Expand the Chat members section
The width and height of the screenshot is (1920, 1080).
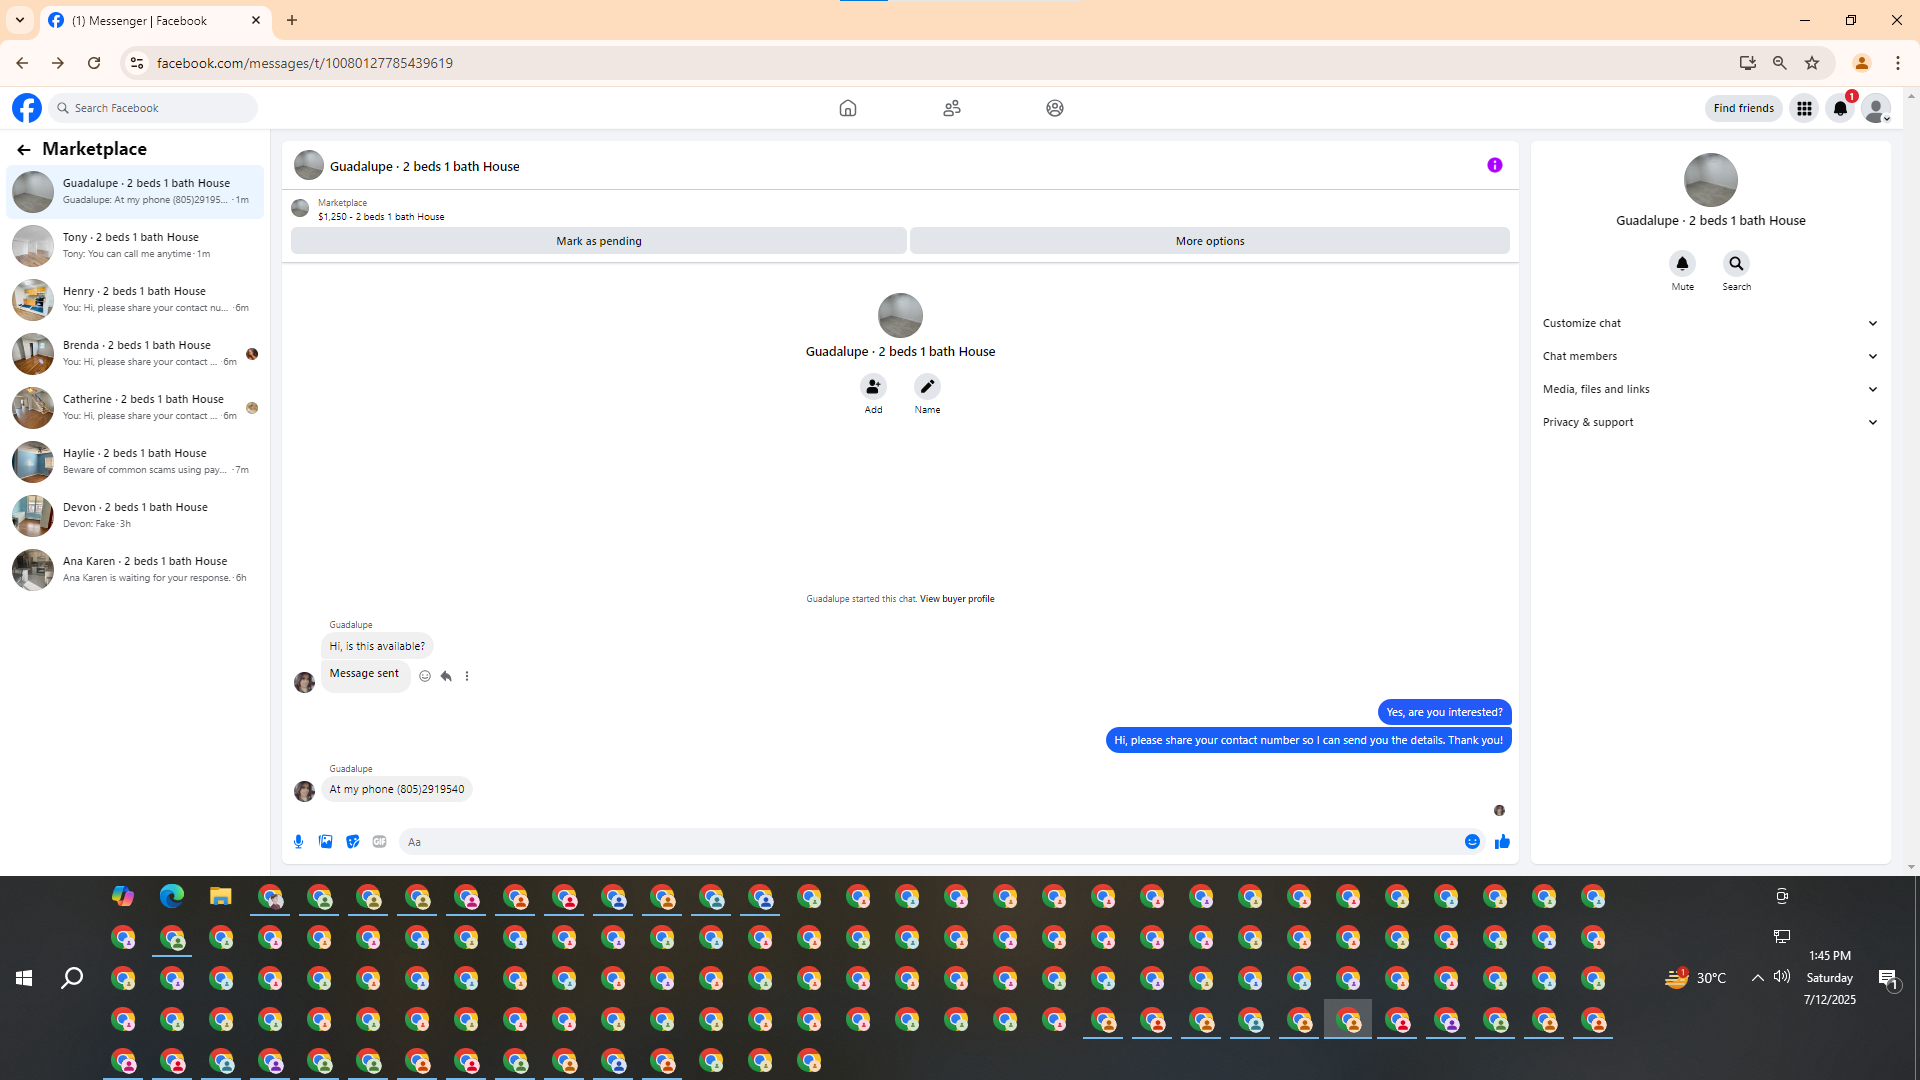(1710, 356)
